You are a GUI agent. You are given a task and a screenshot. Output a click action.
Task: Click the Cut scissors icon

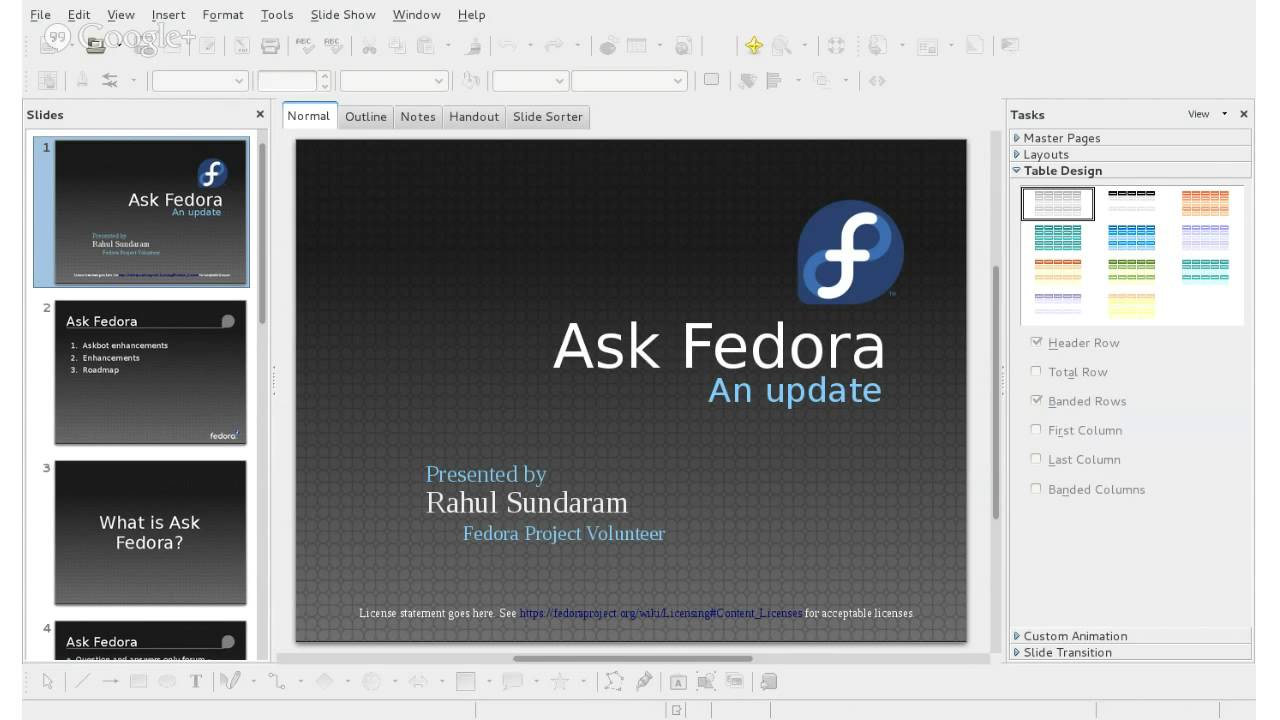(369, 45)
